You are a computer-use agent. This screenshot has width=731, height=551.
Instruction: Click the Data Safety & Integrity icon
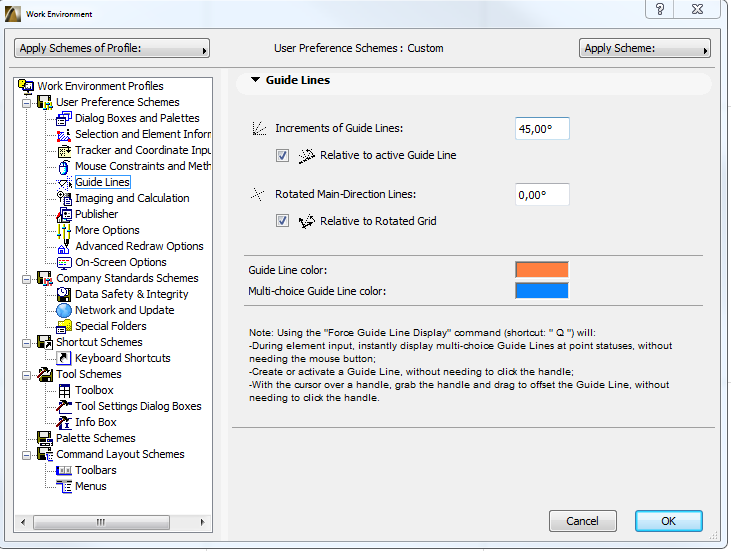click(x=65, y=294)
